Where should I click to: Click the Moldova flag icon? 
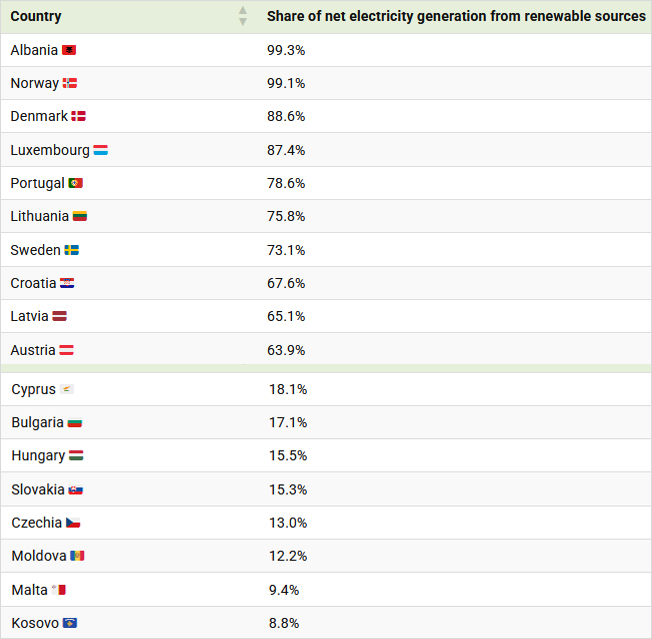click(77, 556)
